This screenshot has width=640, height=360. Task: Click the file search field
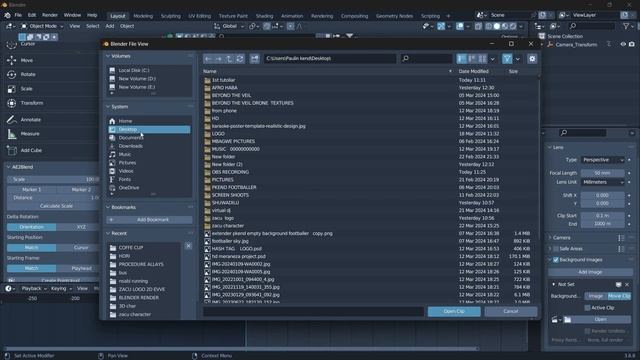pos(426,59)
